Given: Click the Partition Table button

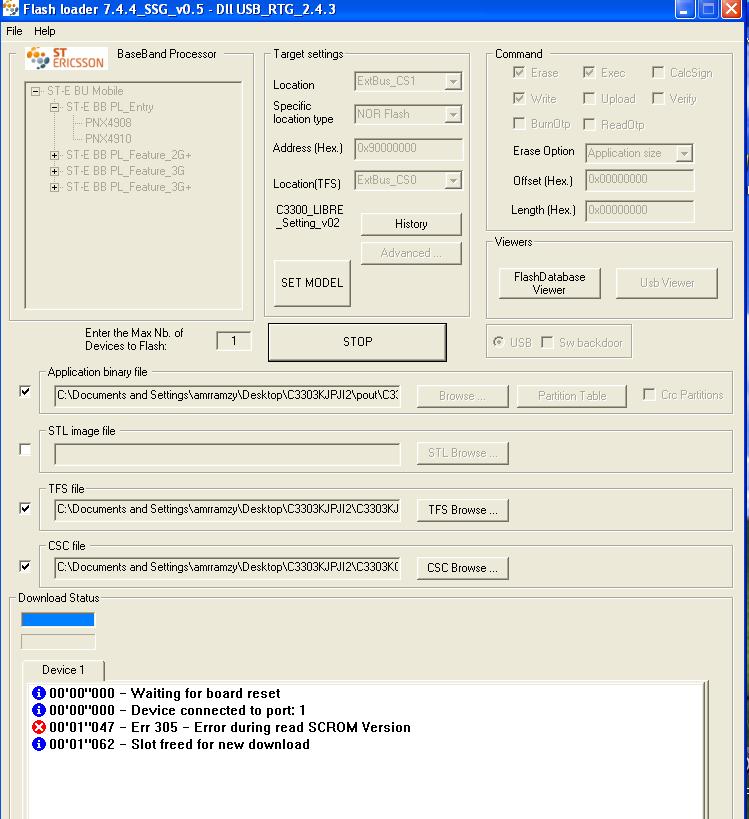Looking at the screenshot, I should tap(572, 396).
